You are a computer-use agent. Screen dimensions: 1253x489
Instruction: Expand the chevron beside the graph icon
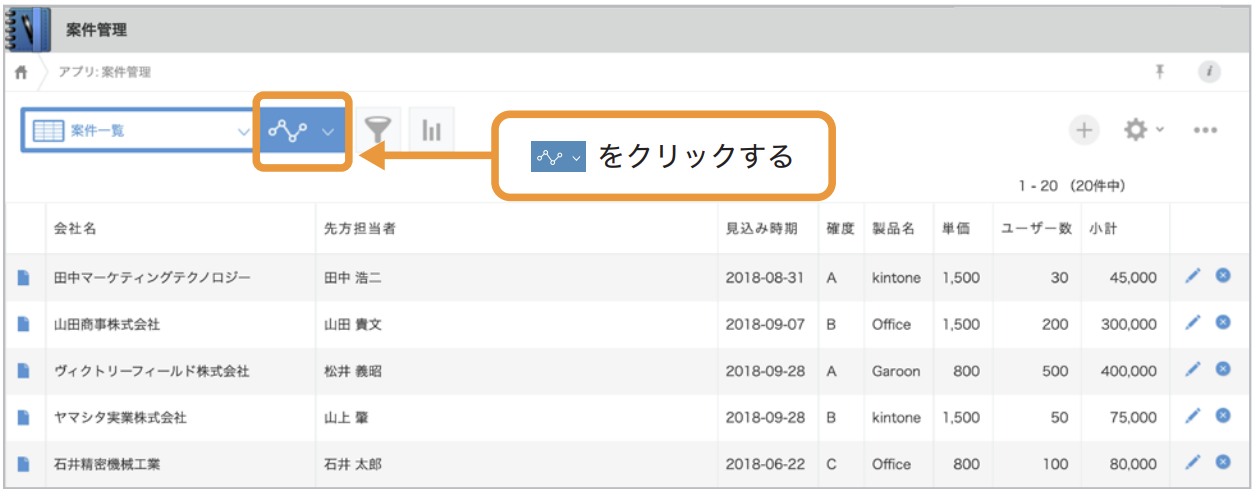pos(328,131)
